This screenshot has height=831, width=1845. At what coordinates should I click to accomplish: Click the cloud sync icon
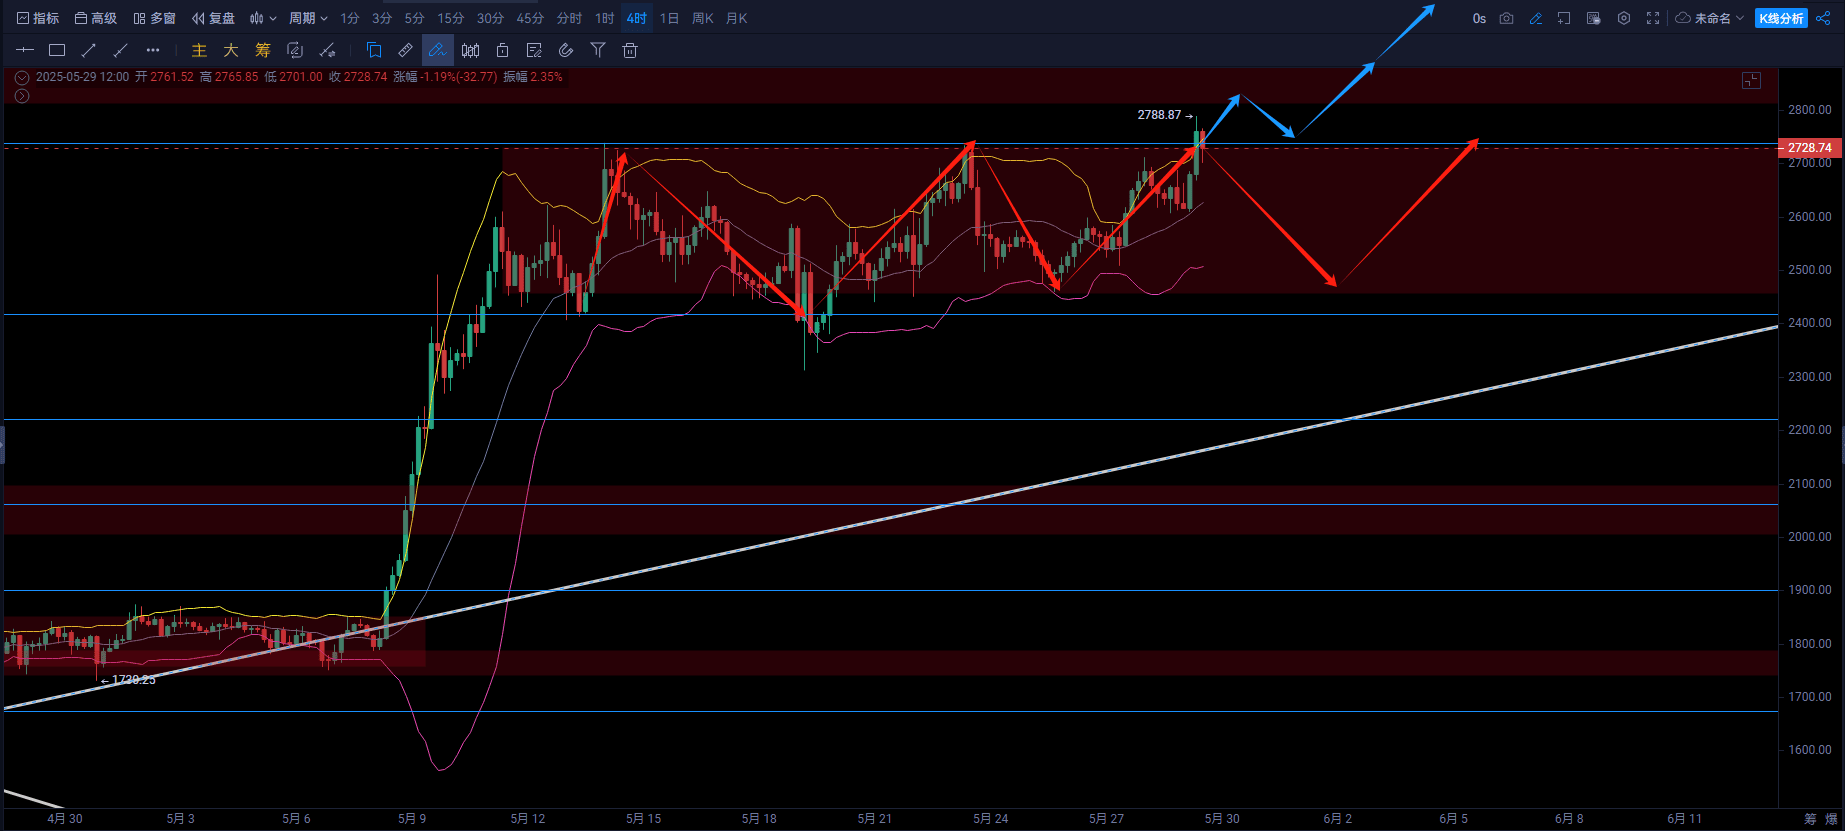pyautogui.click(x=1683, y=18)
